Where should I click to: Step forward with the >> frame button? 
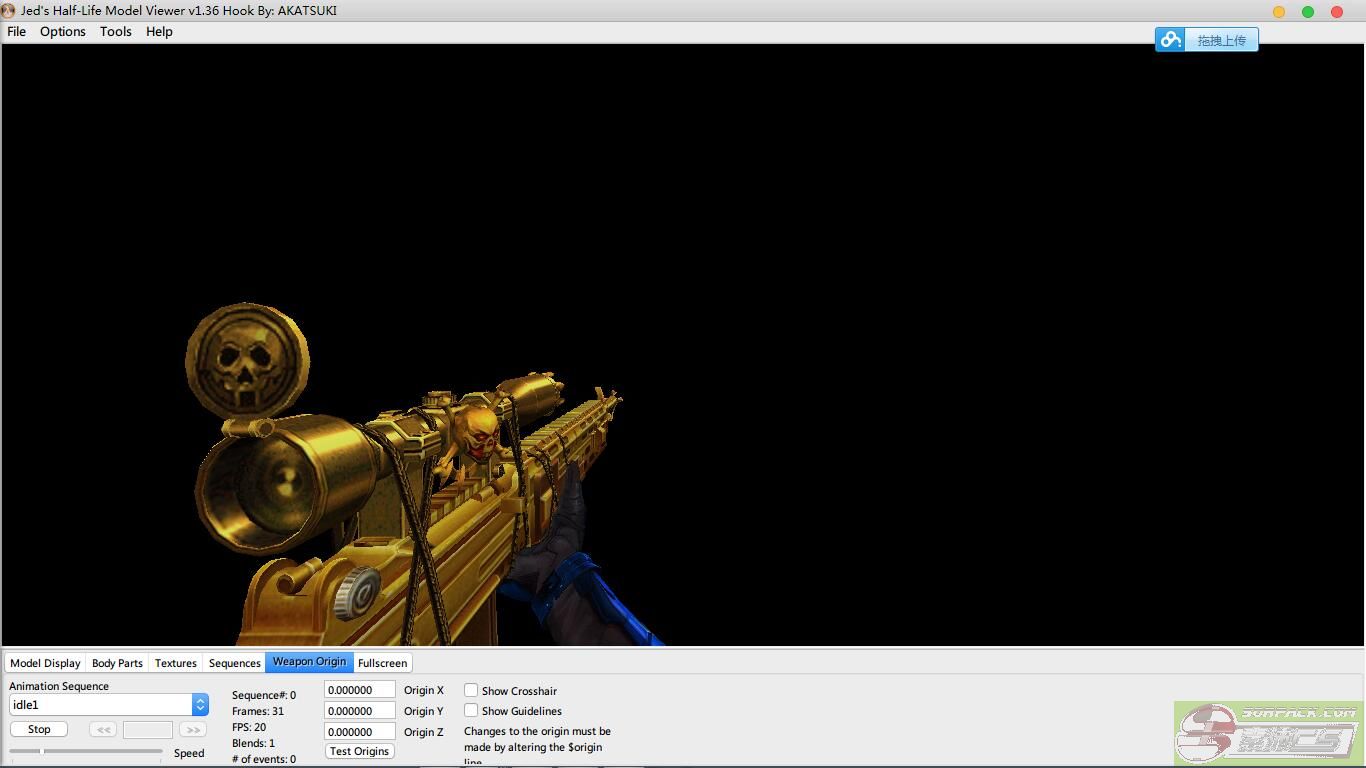point(192,730)
